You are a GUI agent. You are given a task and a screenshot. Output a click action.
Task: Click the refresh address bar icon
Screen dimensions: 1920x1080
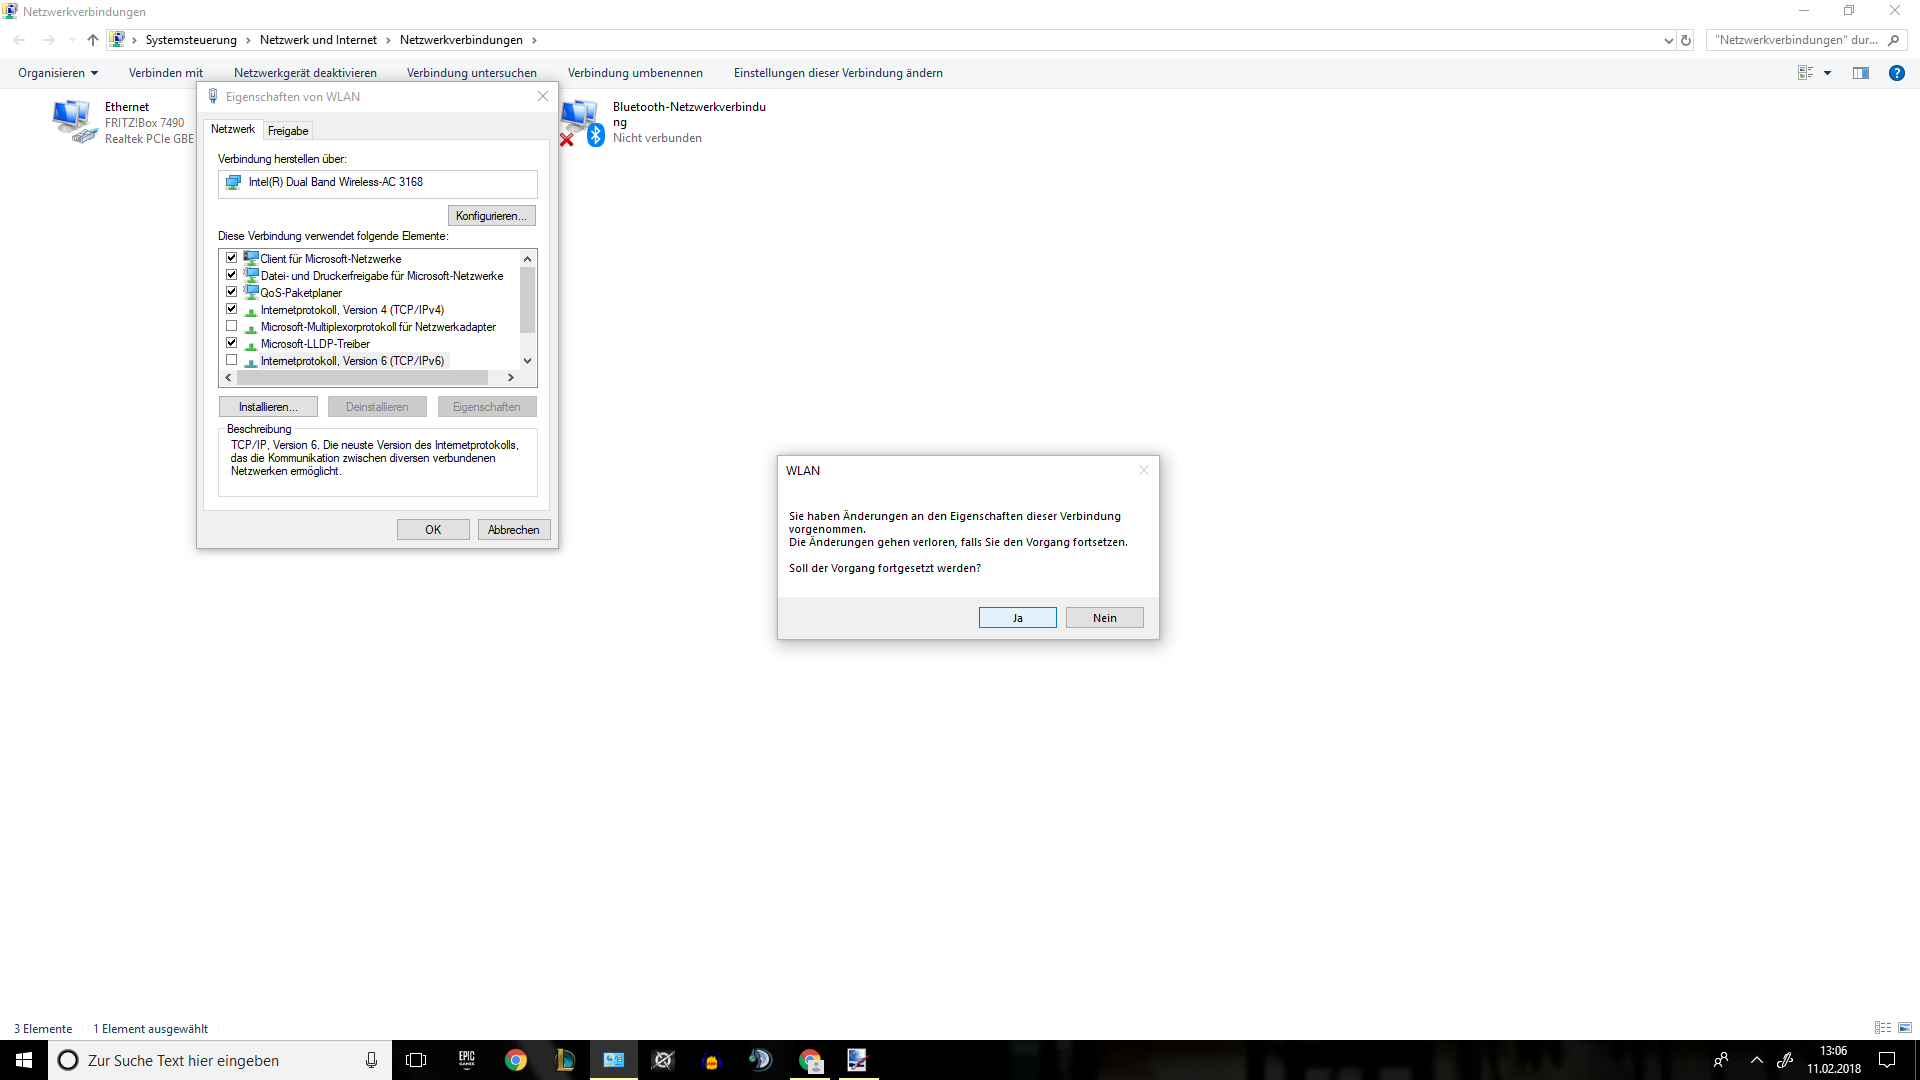click(x=1686, y=40)
